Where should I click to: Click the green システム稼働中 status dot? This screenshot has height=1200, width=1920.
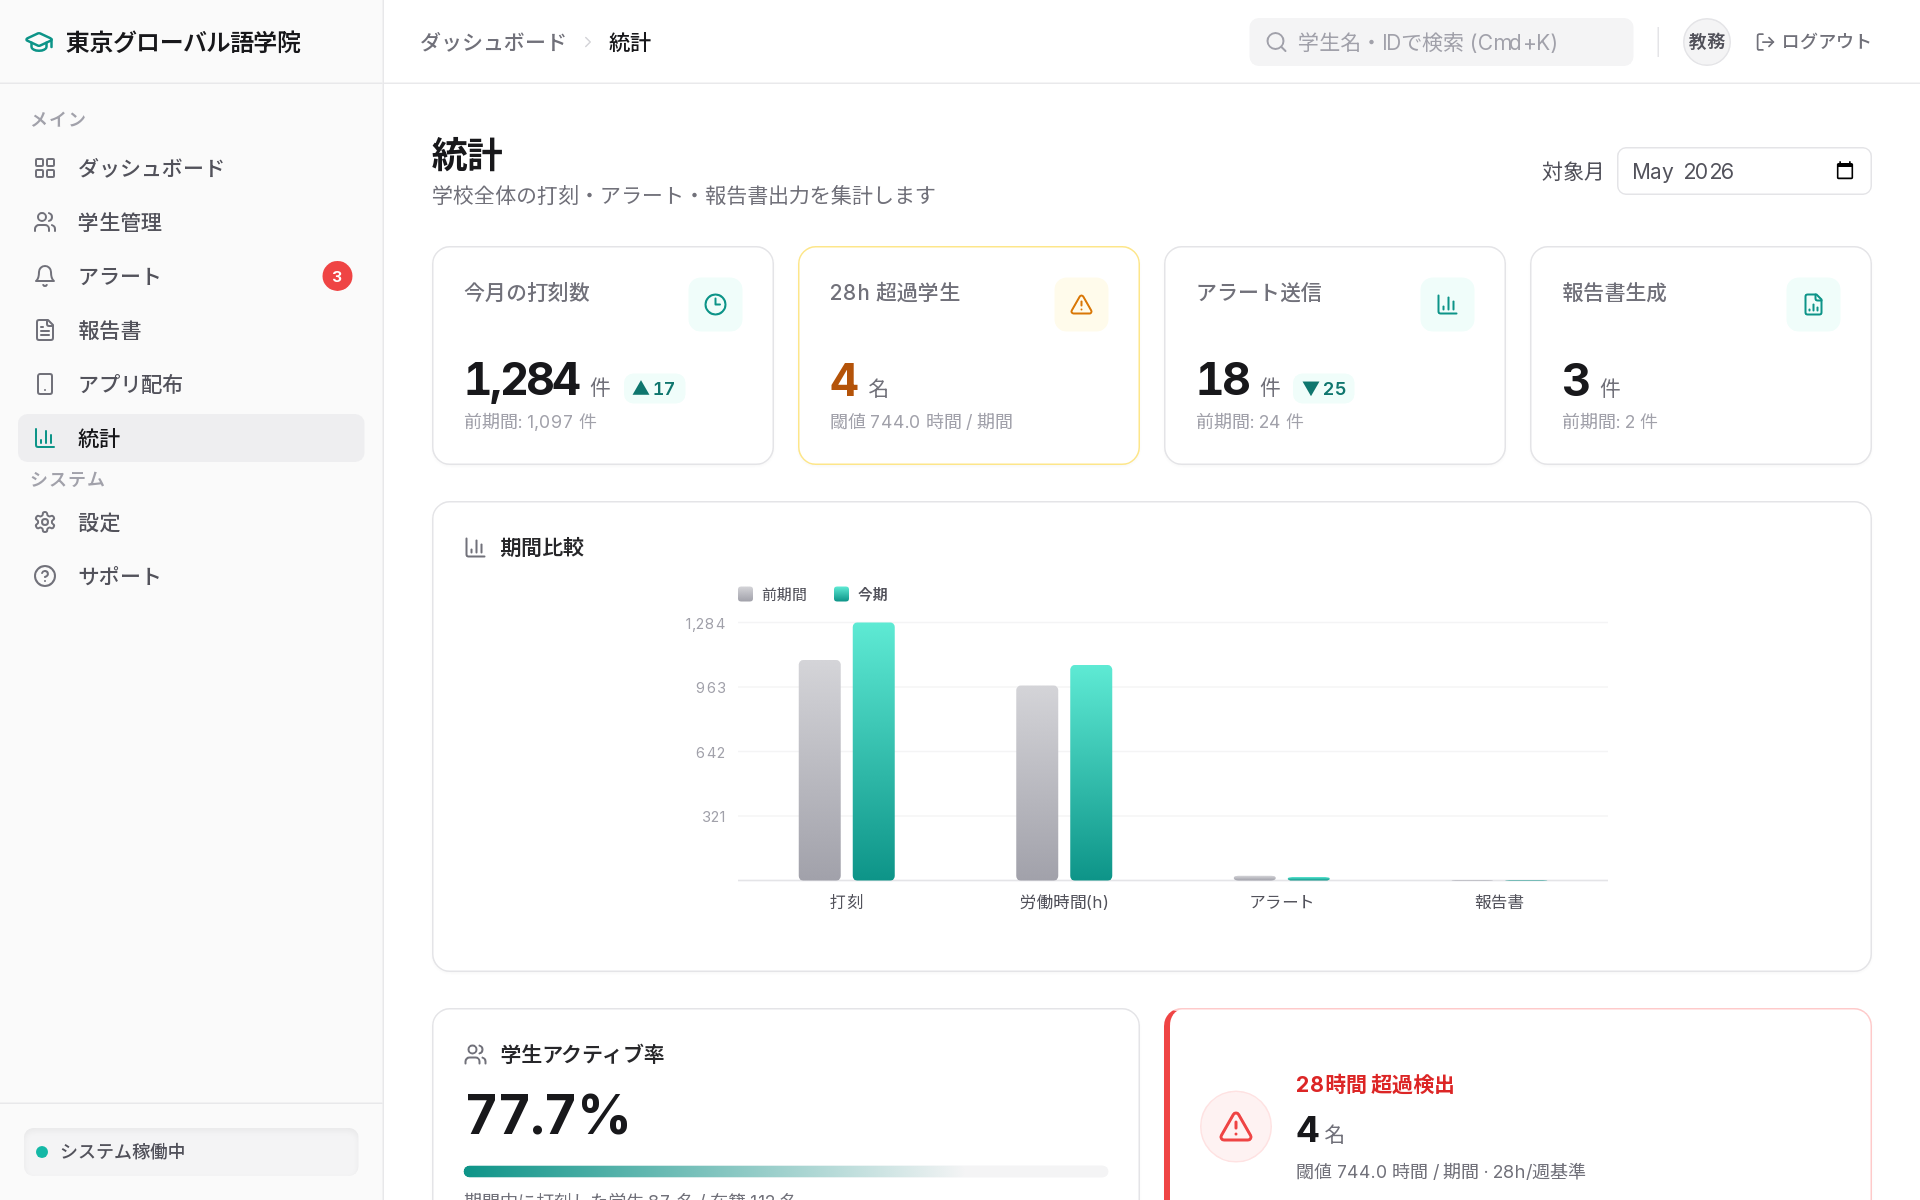click(42, 1152)
